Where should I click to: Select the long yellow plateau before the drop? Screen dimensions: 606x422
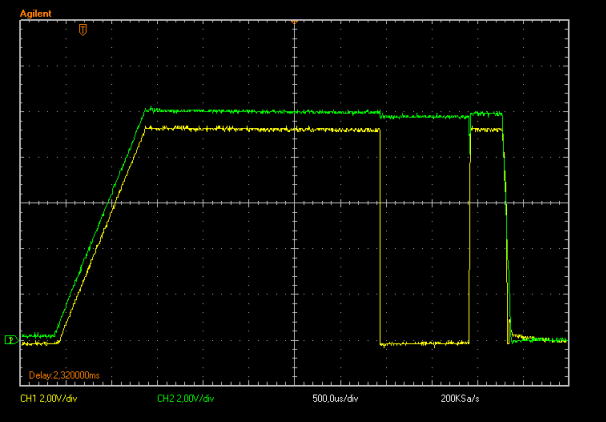tap(260, 129)
